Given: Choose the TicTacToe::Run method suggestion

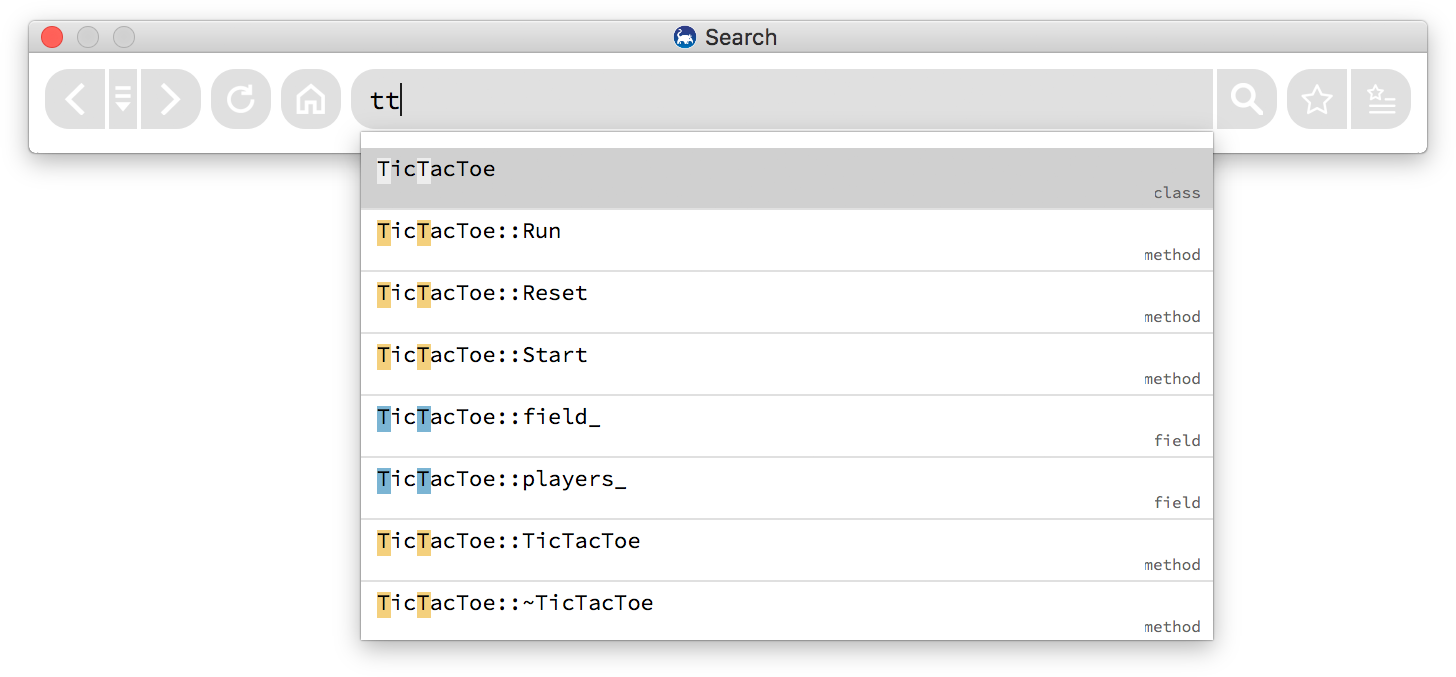Looking at the screenshot, I should pos(786,241).
